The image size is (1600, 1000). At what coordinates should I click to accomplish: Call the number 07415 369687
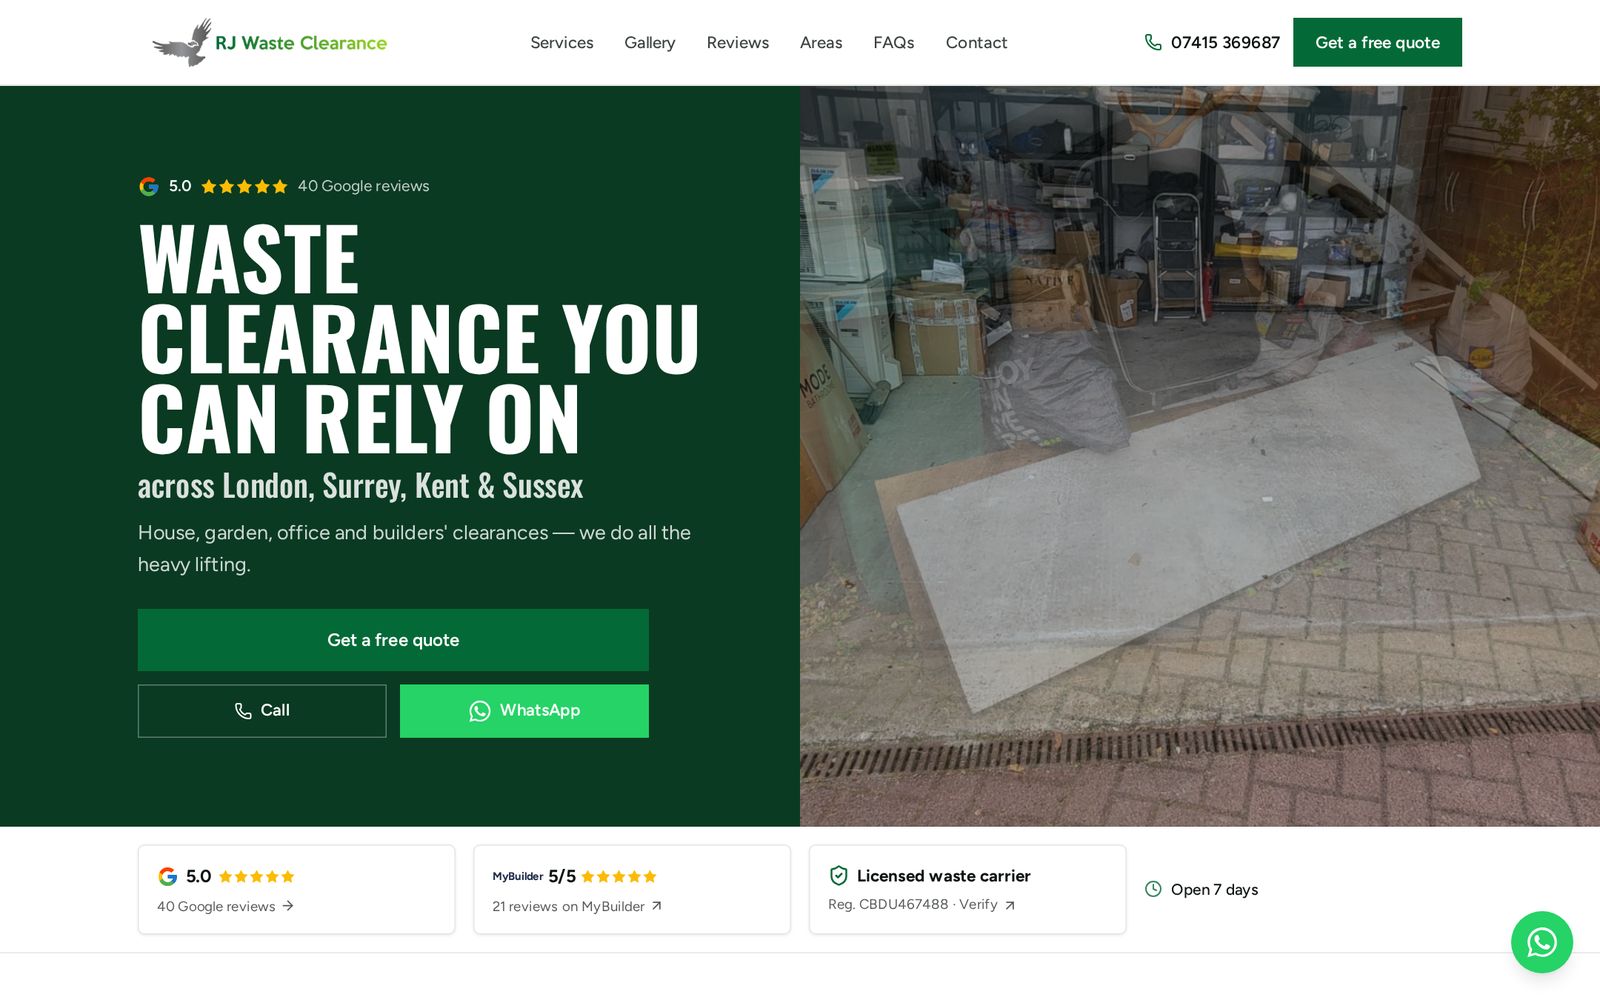(x=1225, y=42)
